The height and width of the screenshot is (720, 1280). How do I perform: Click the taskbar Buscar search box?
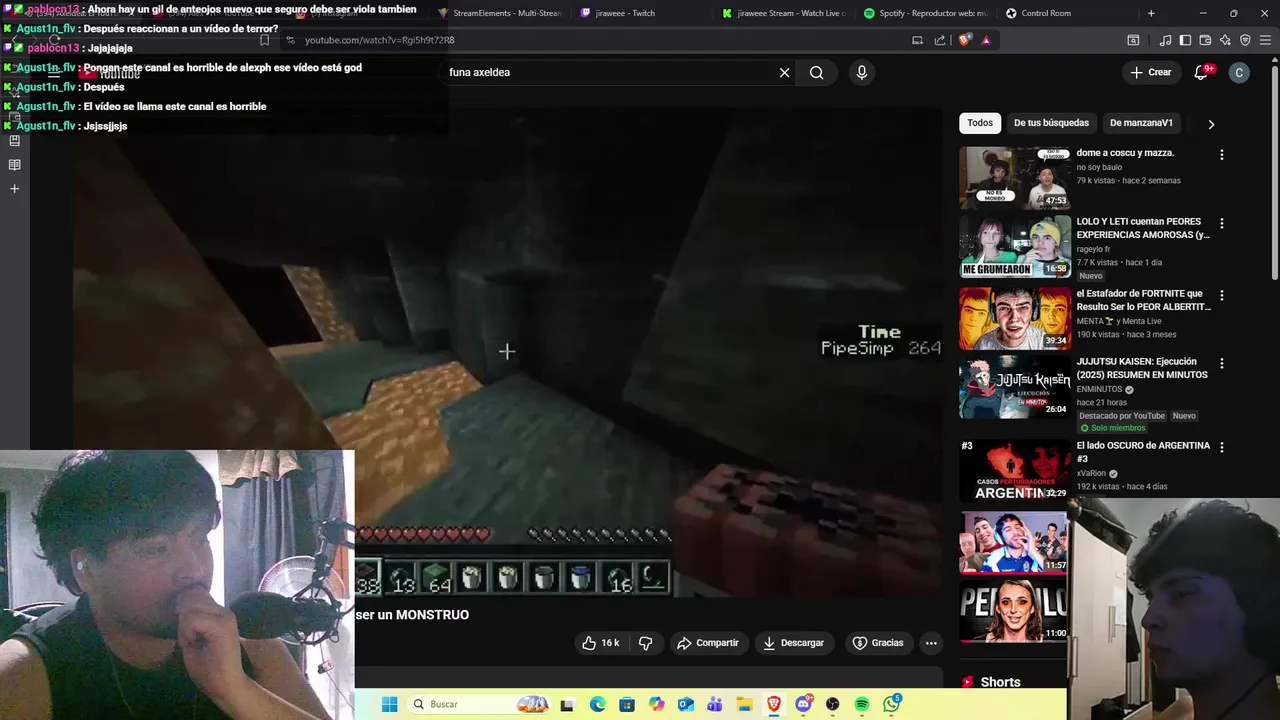pos(480,704)
